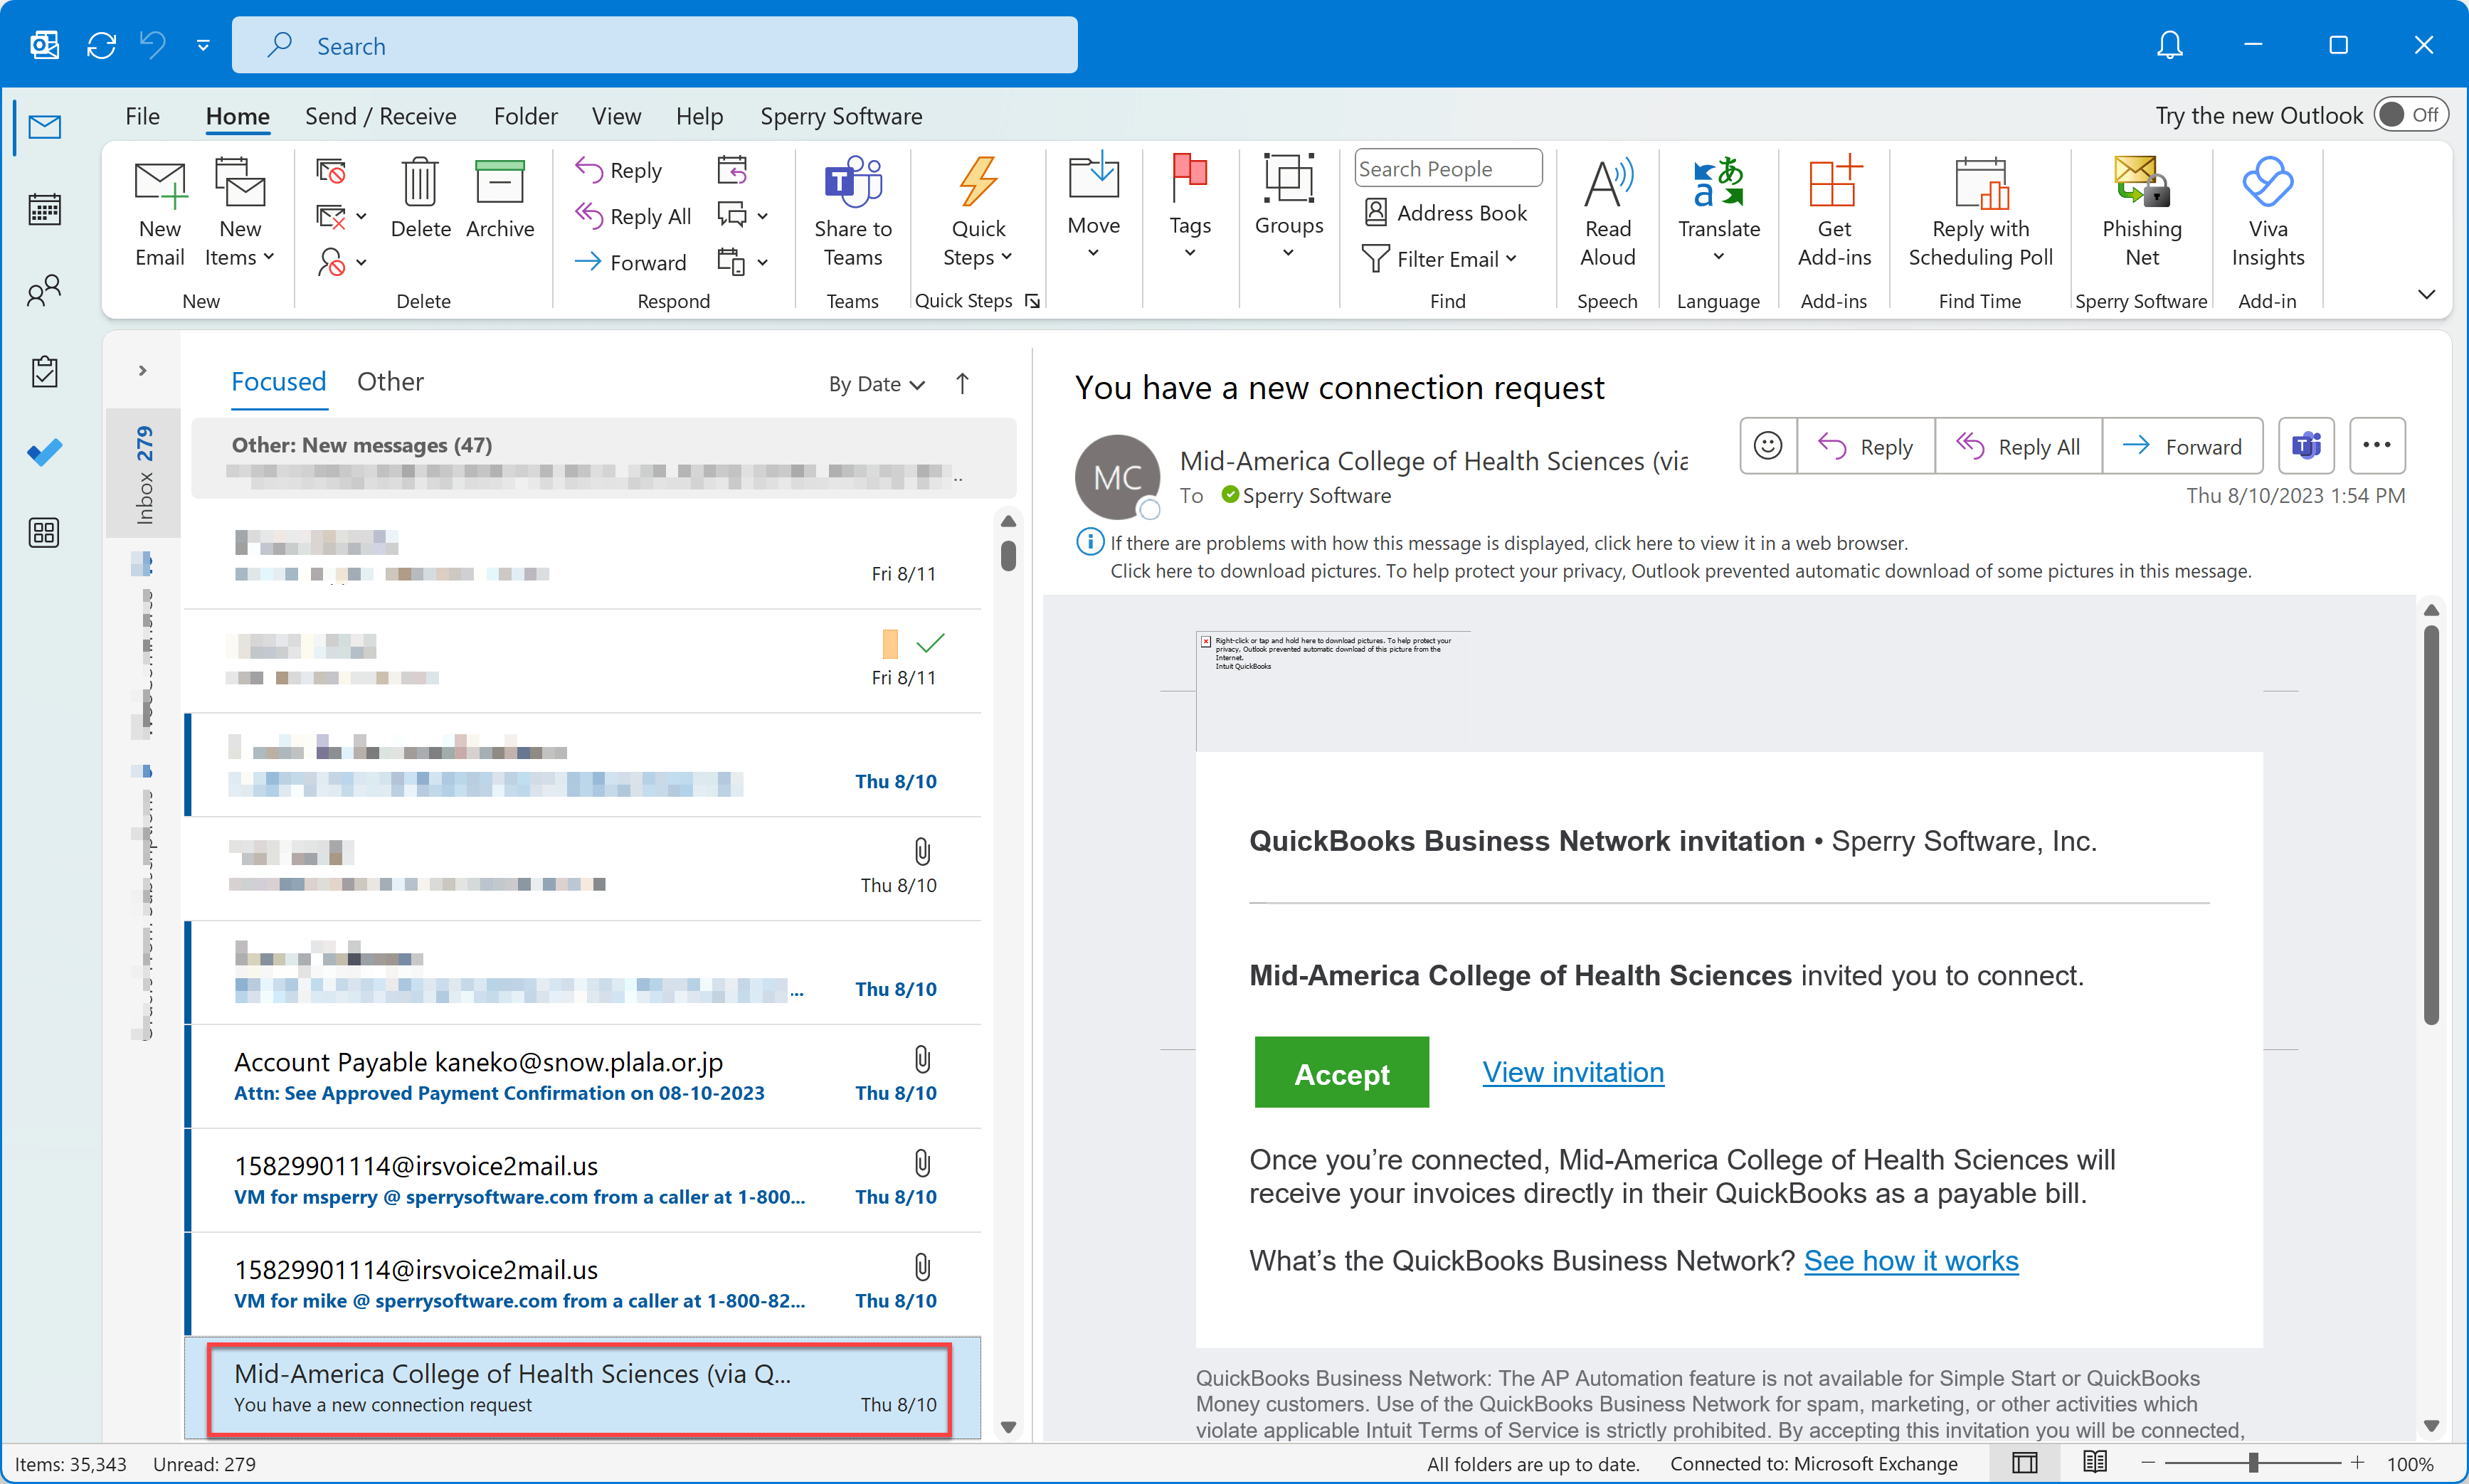
Task: Switch to the Other inbox tab
Action: point(390,382)
